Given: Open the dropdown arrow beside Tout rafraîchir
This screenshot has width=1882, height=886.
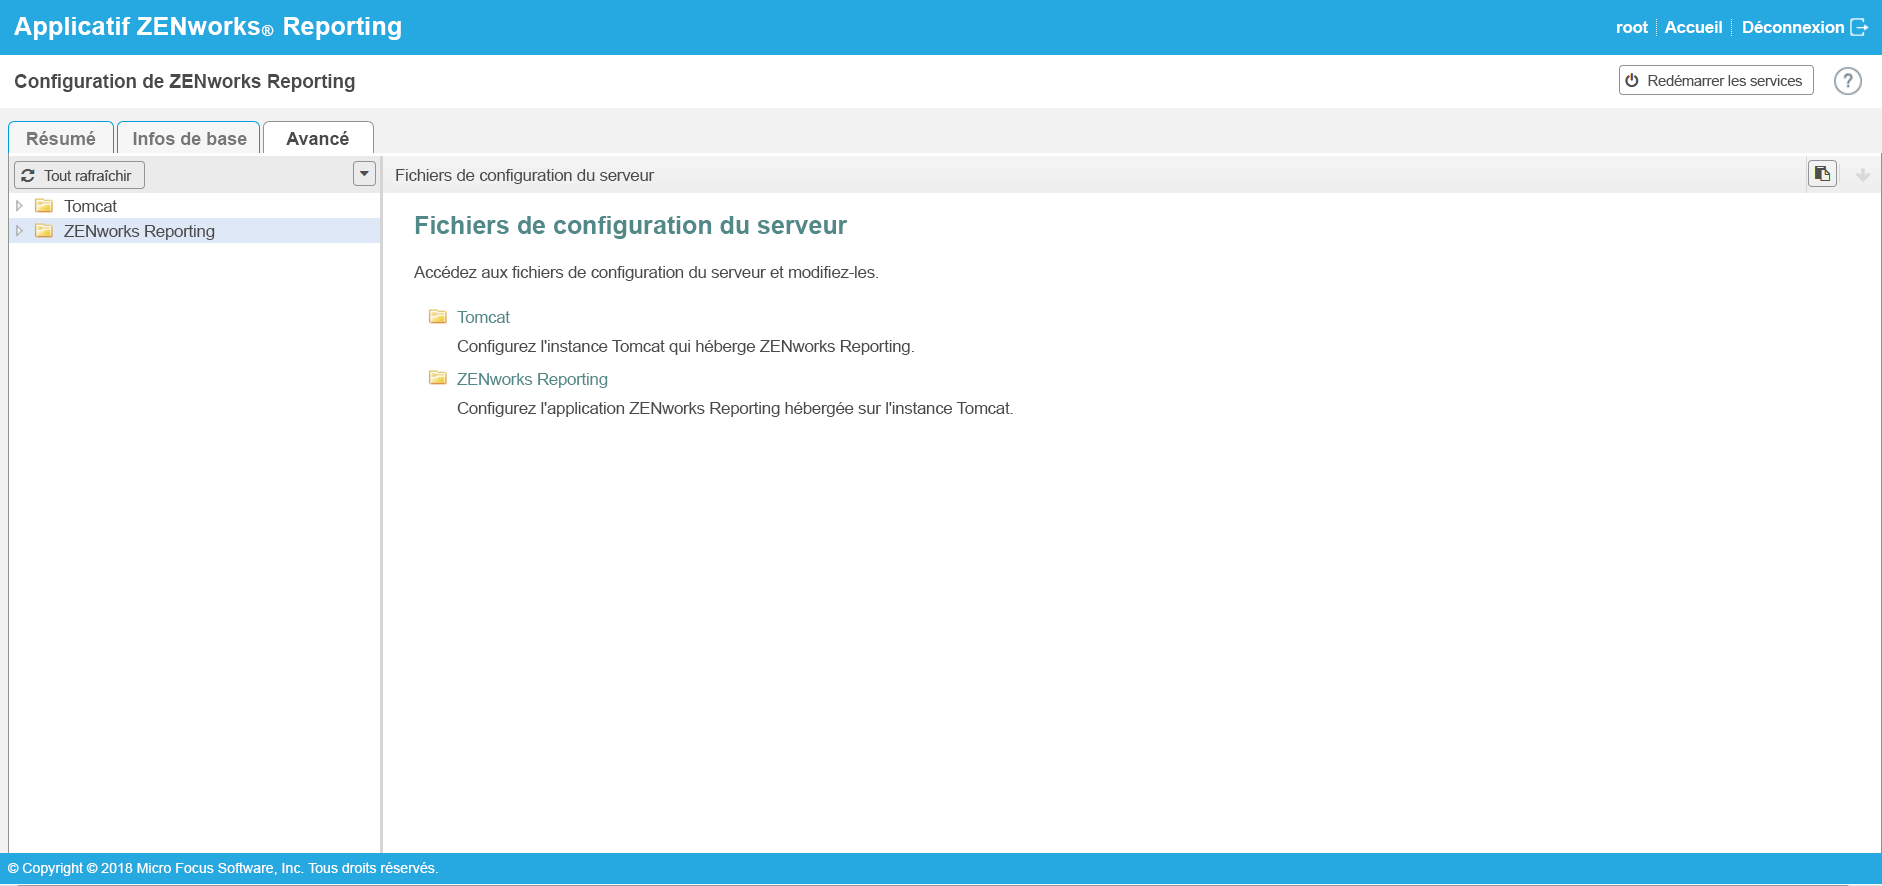Looking at the screenshot, I should 364,174.
